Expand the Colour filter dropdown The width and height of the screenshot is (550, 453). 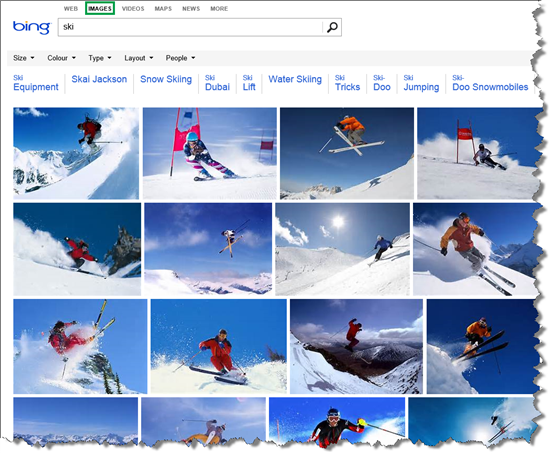click(61, 58)
